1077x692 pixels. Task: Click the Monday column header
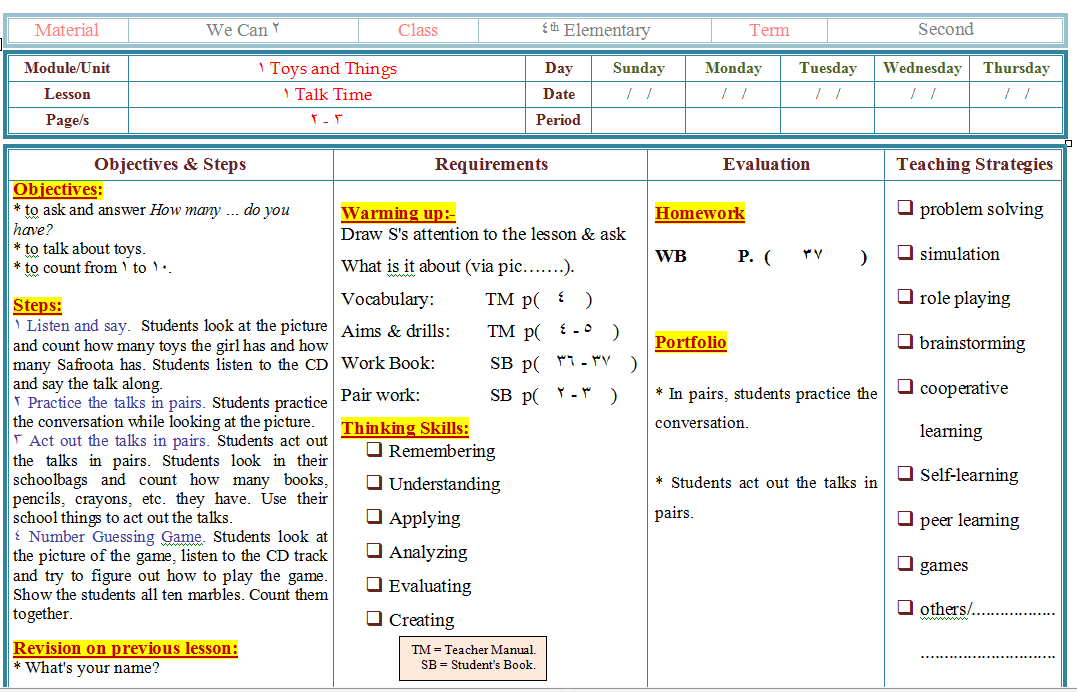pos(733,68)
